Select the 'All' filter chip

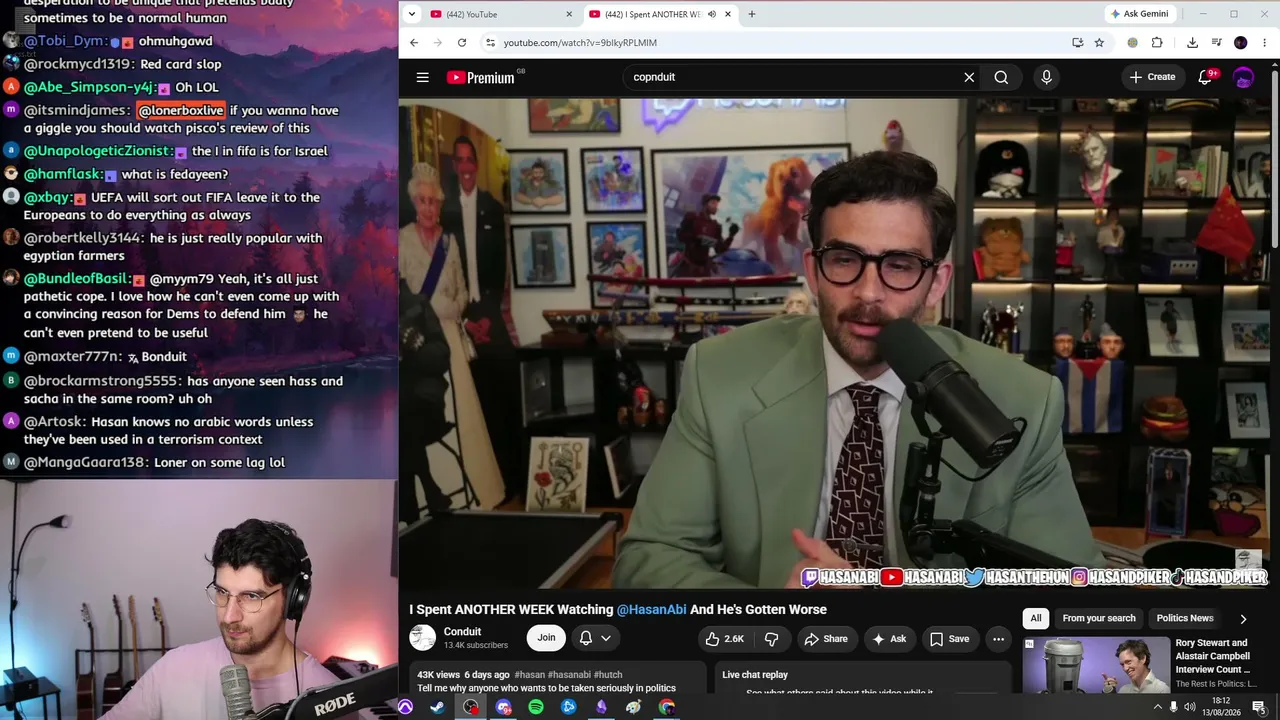(x=1036, y=618)
